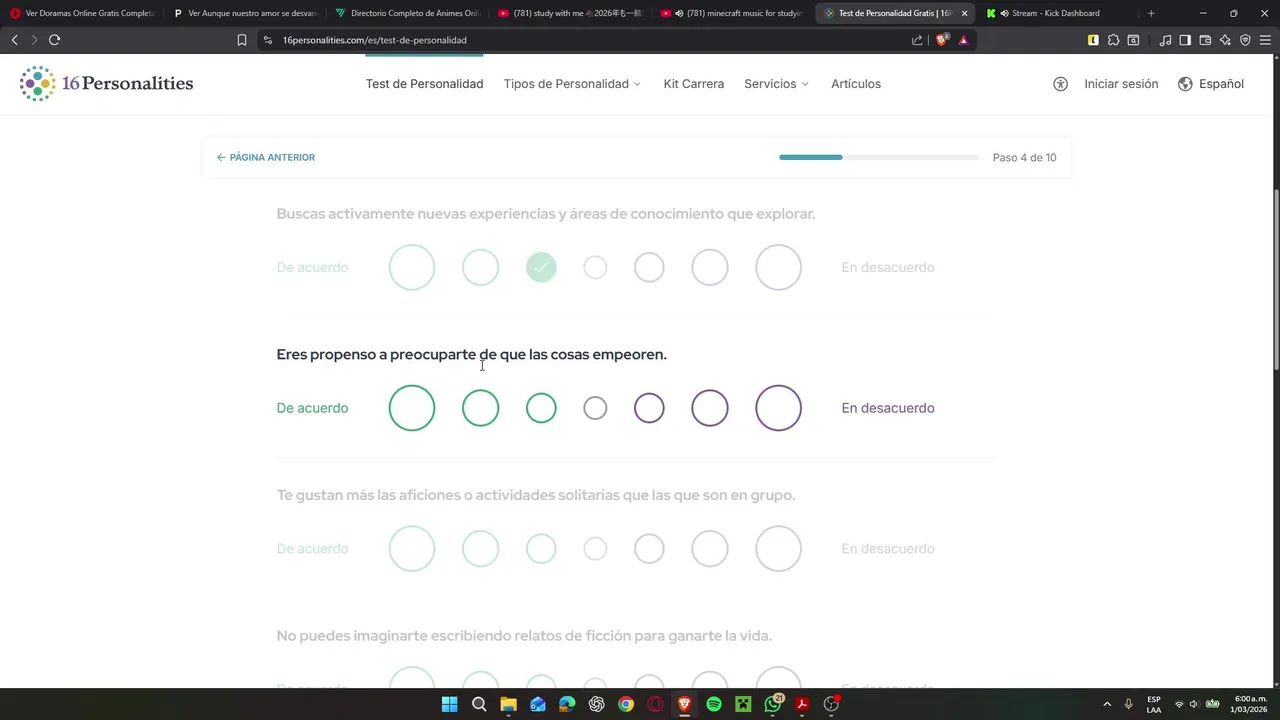Click the share page icon
Image resolution: width=1280 pixels, height=720 pixels.
pyautogui.click(x=917, y=40)
